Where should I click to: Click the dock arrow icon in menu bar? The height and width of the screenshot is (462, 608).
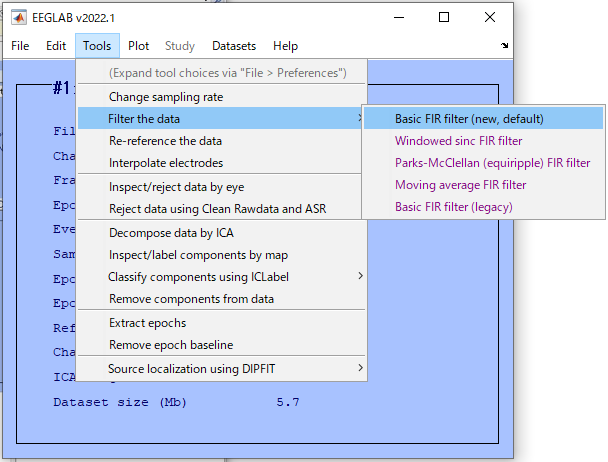point(504,45)
